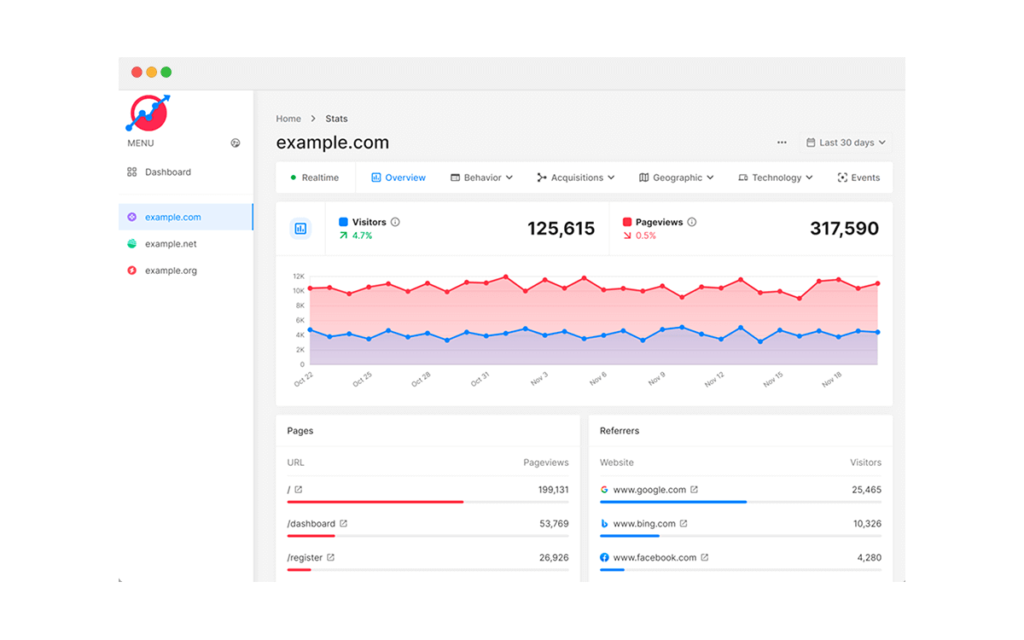This screenshot has width=1024, height=640.
Task: Click the 25,465 visitors value
Action: (x=866, y=489)
